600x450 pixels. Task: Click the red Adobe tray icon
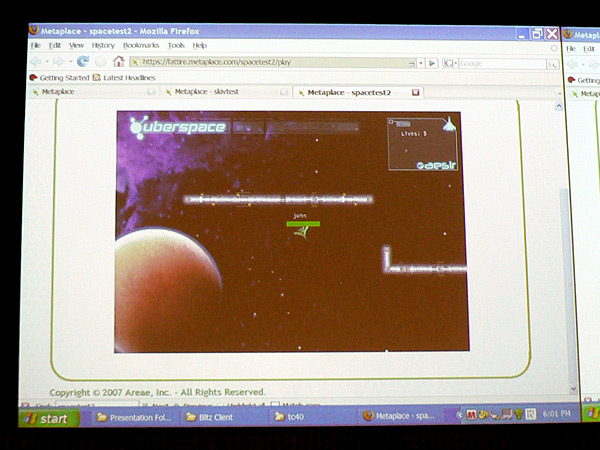point(471,414)
